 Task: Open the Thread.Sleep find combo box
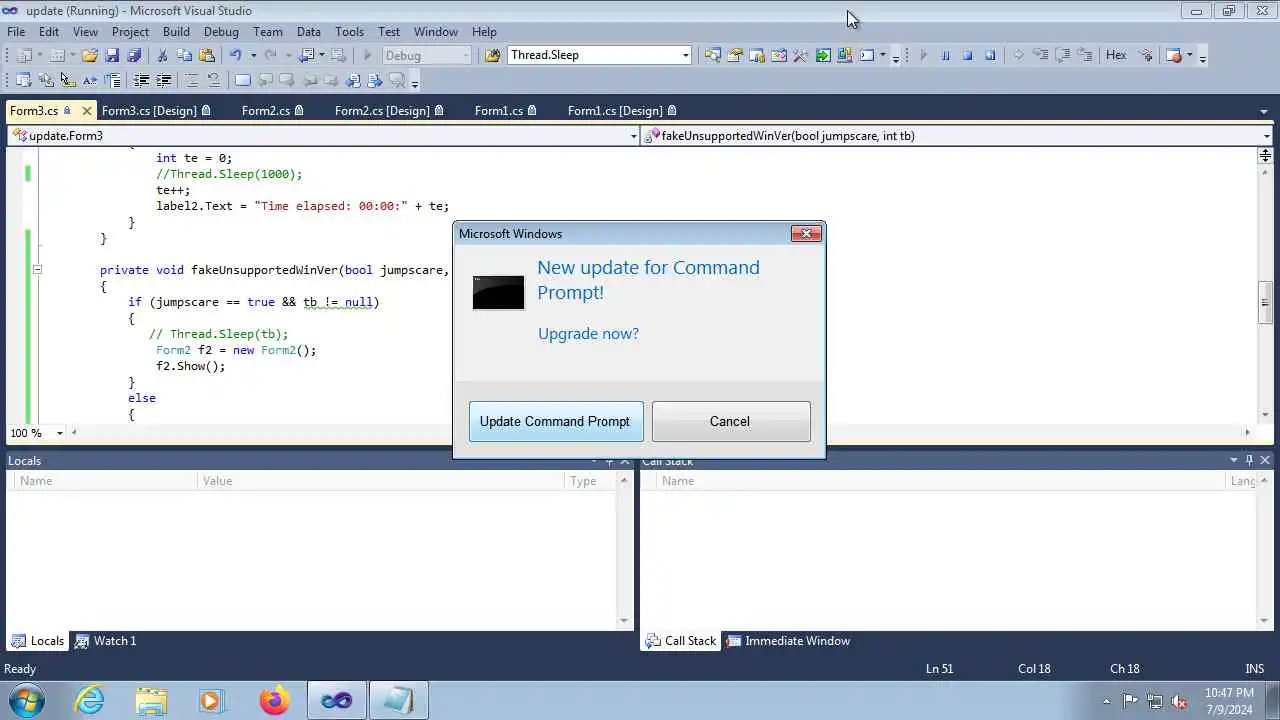point(600,56)
